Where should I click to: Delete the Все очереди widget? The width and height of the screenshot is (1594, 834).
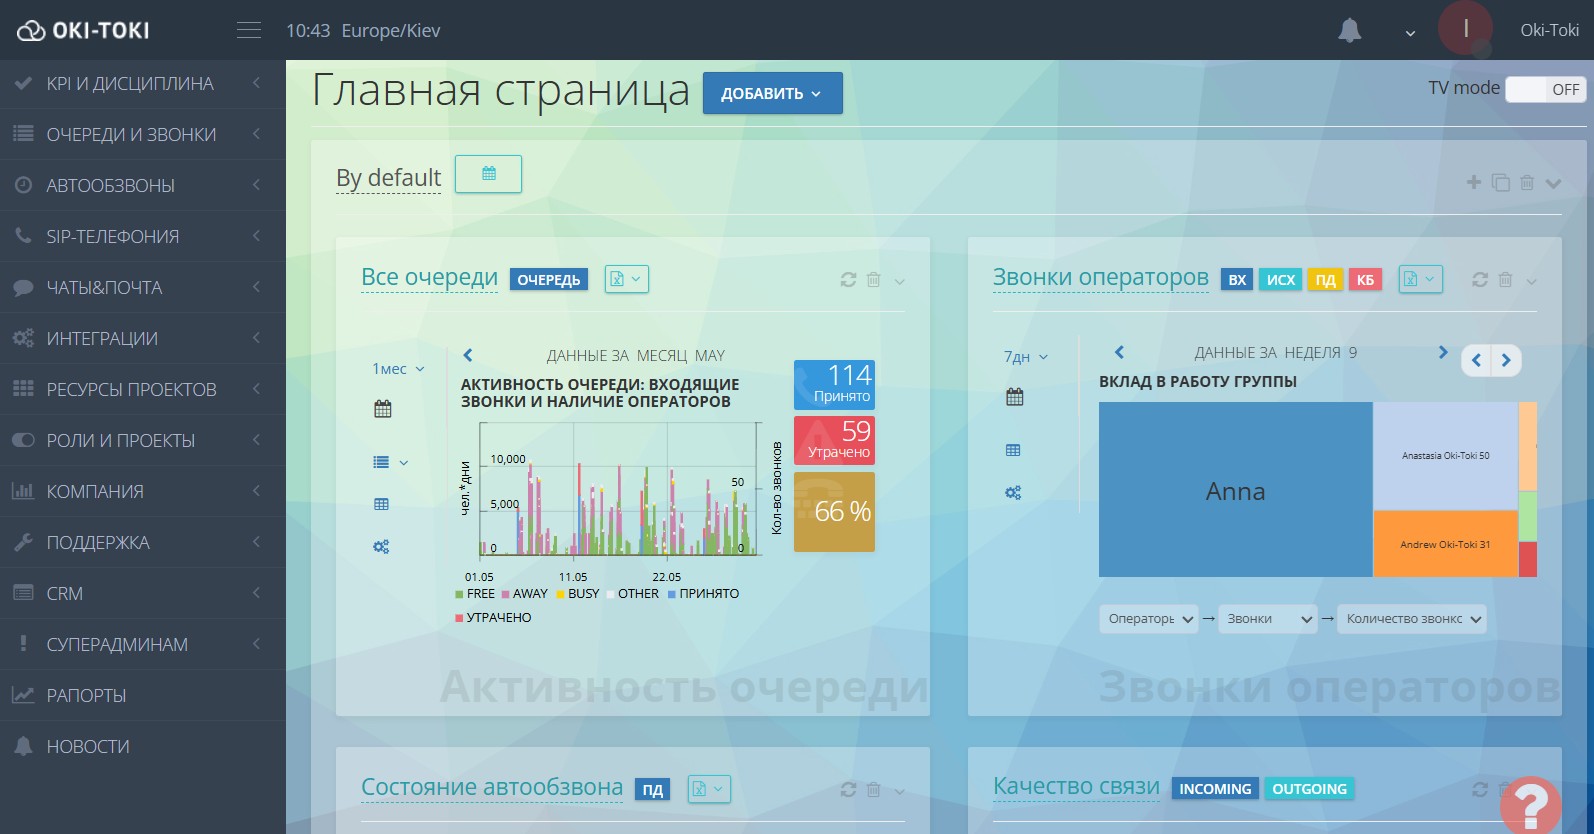873,280
